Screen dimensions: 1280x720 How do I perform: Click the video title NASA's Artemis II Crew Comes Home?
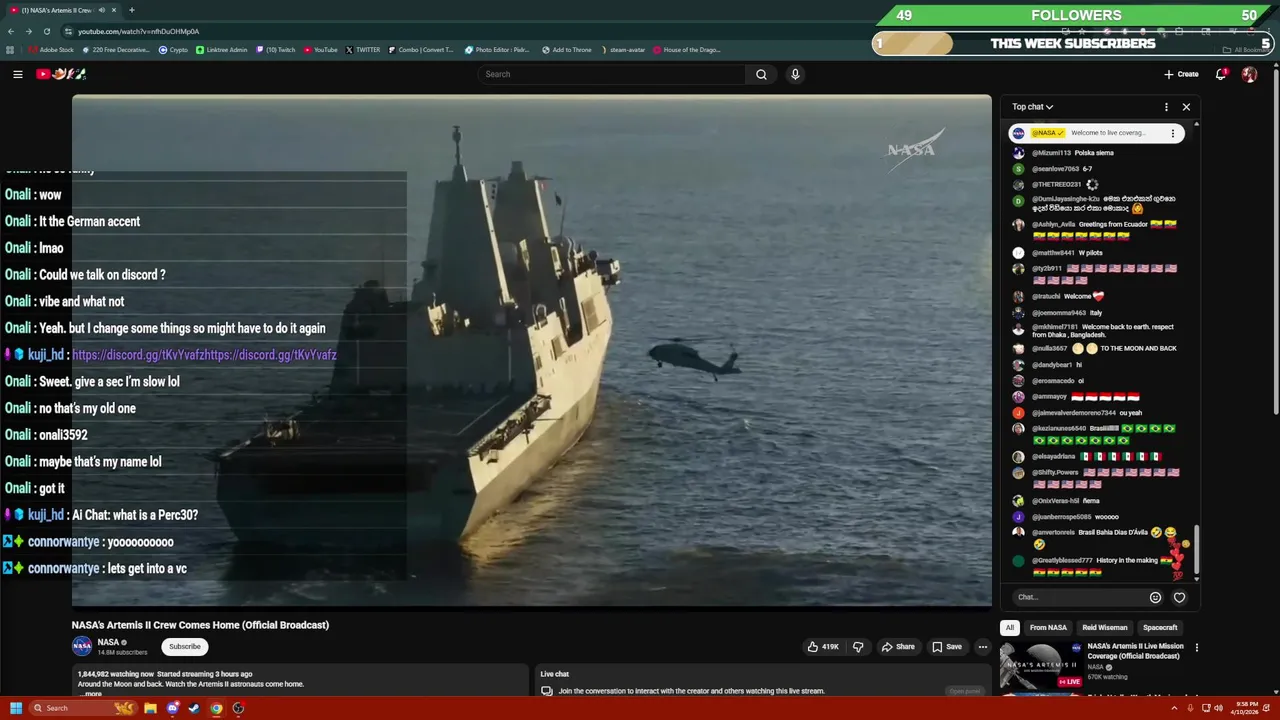(x=200, y=625)
